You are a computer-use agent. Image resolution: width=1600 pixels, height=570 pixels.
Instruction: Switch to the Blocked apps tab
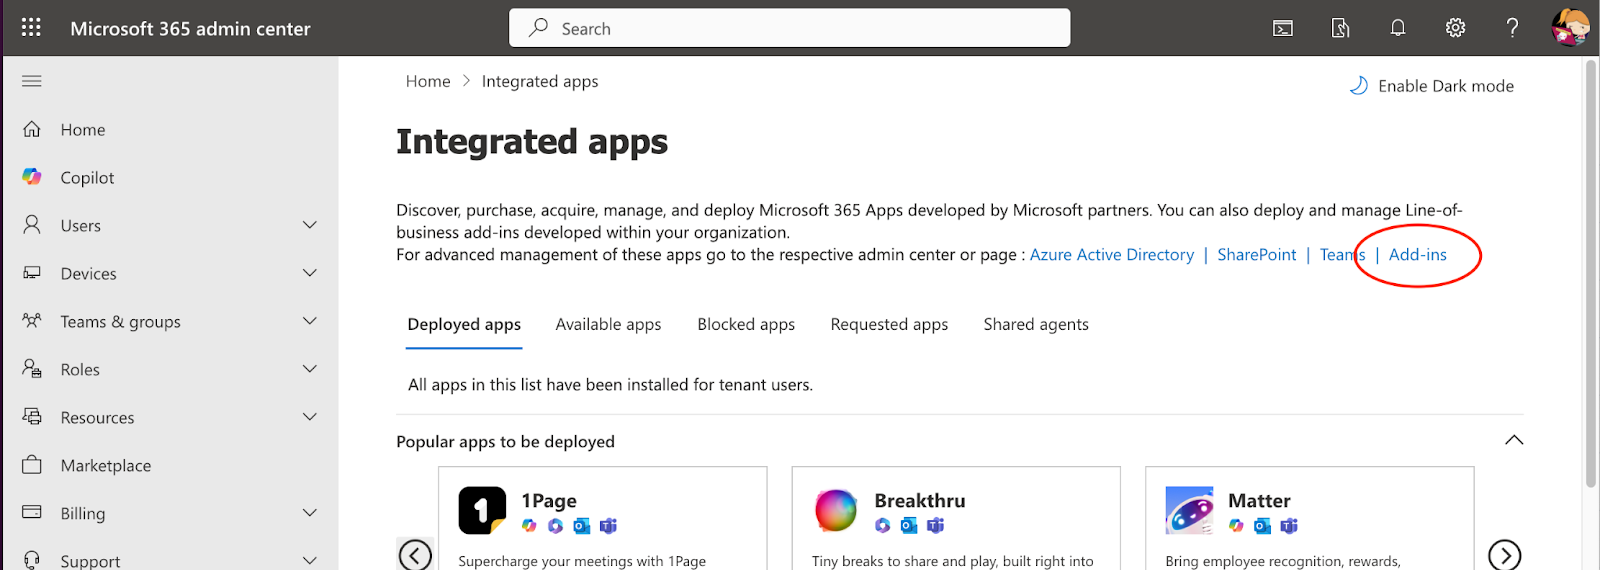click(x=746, y=324)
